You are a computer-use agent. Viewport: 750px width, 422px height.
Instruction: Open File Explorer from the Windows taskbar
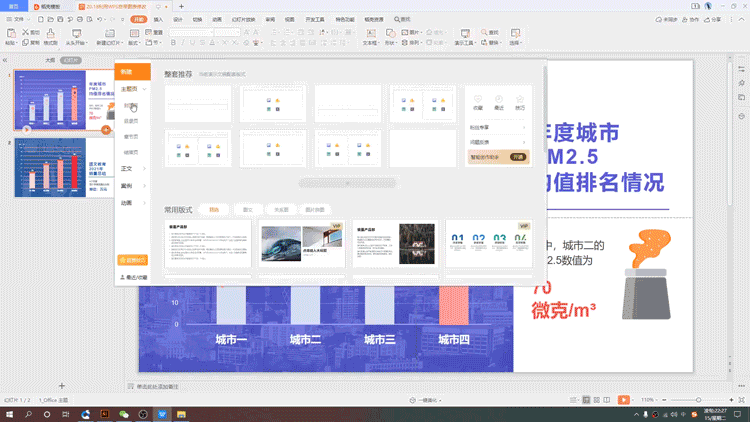181,414
